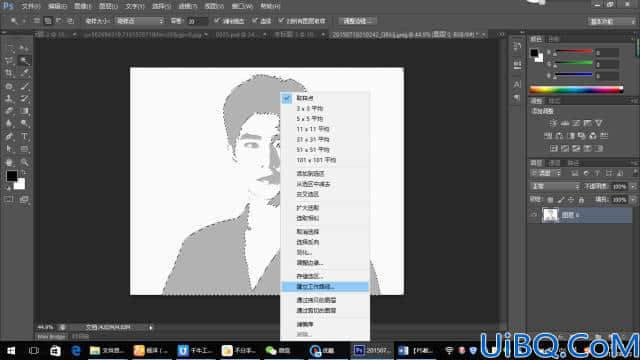This screenshot has width=640, height=360.
Task: Select the Rectangular Marquee tool
Action: [x=9, y=49]
